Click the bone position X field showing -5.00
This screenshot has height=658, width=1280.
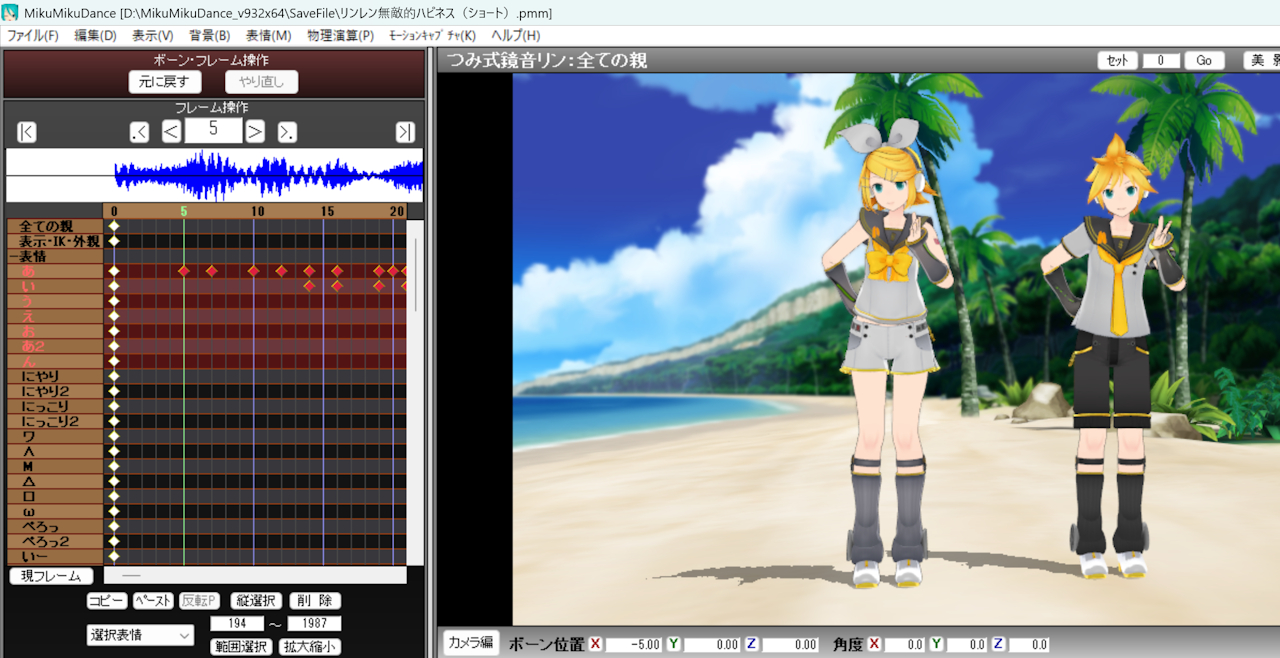coord(635,645)
